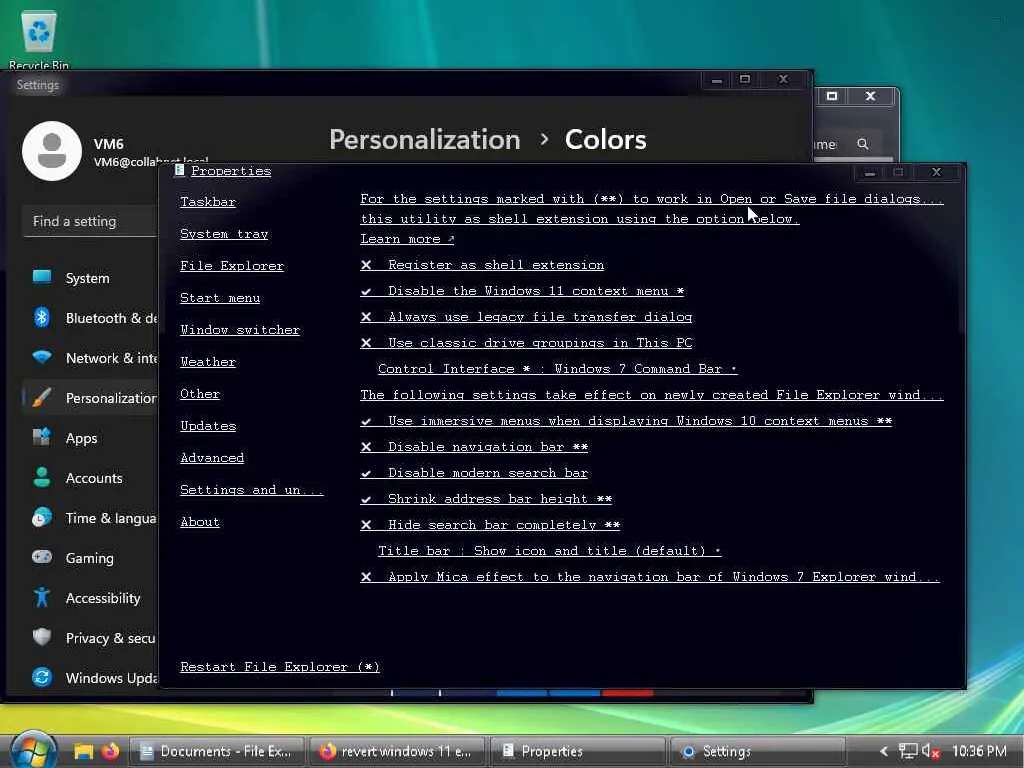This screenshot has height=768, width=1024.
Task: Click the Learn more link
Action: (407, 239)
